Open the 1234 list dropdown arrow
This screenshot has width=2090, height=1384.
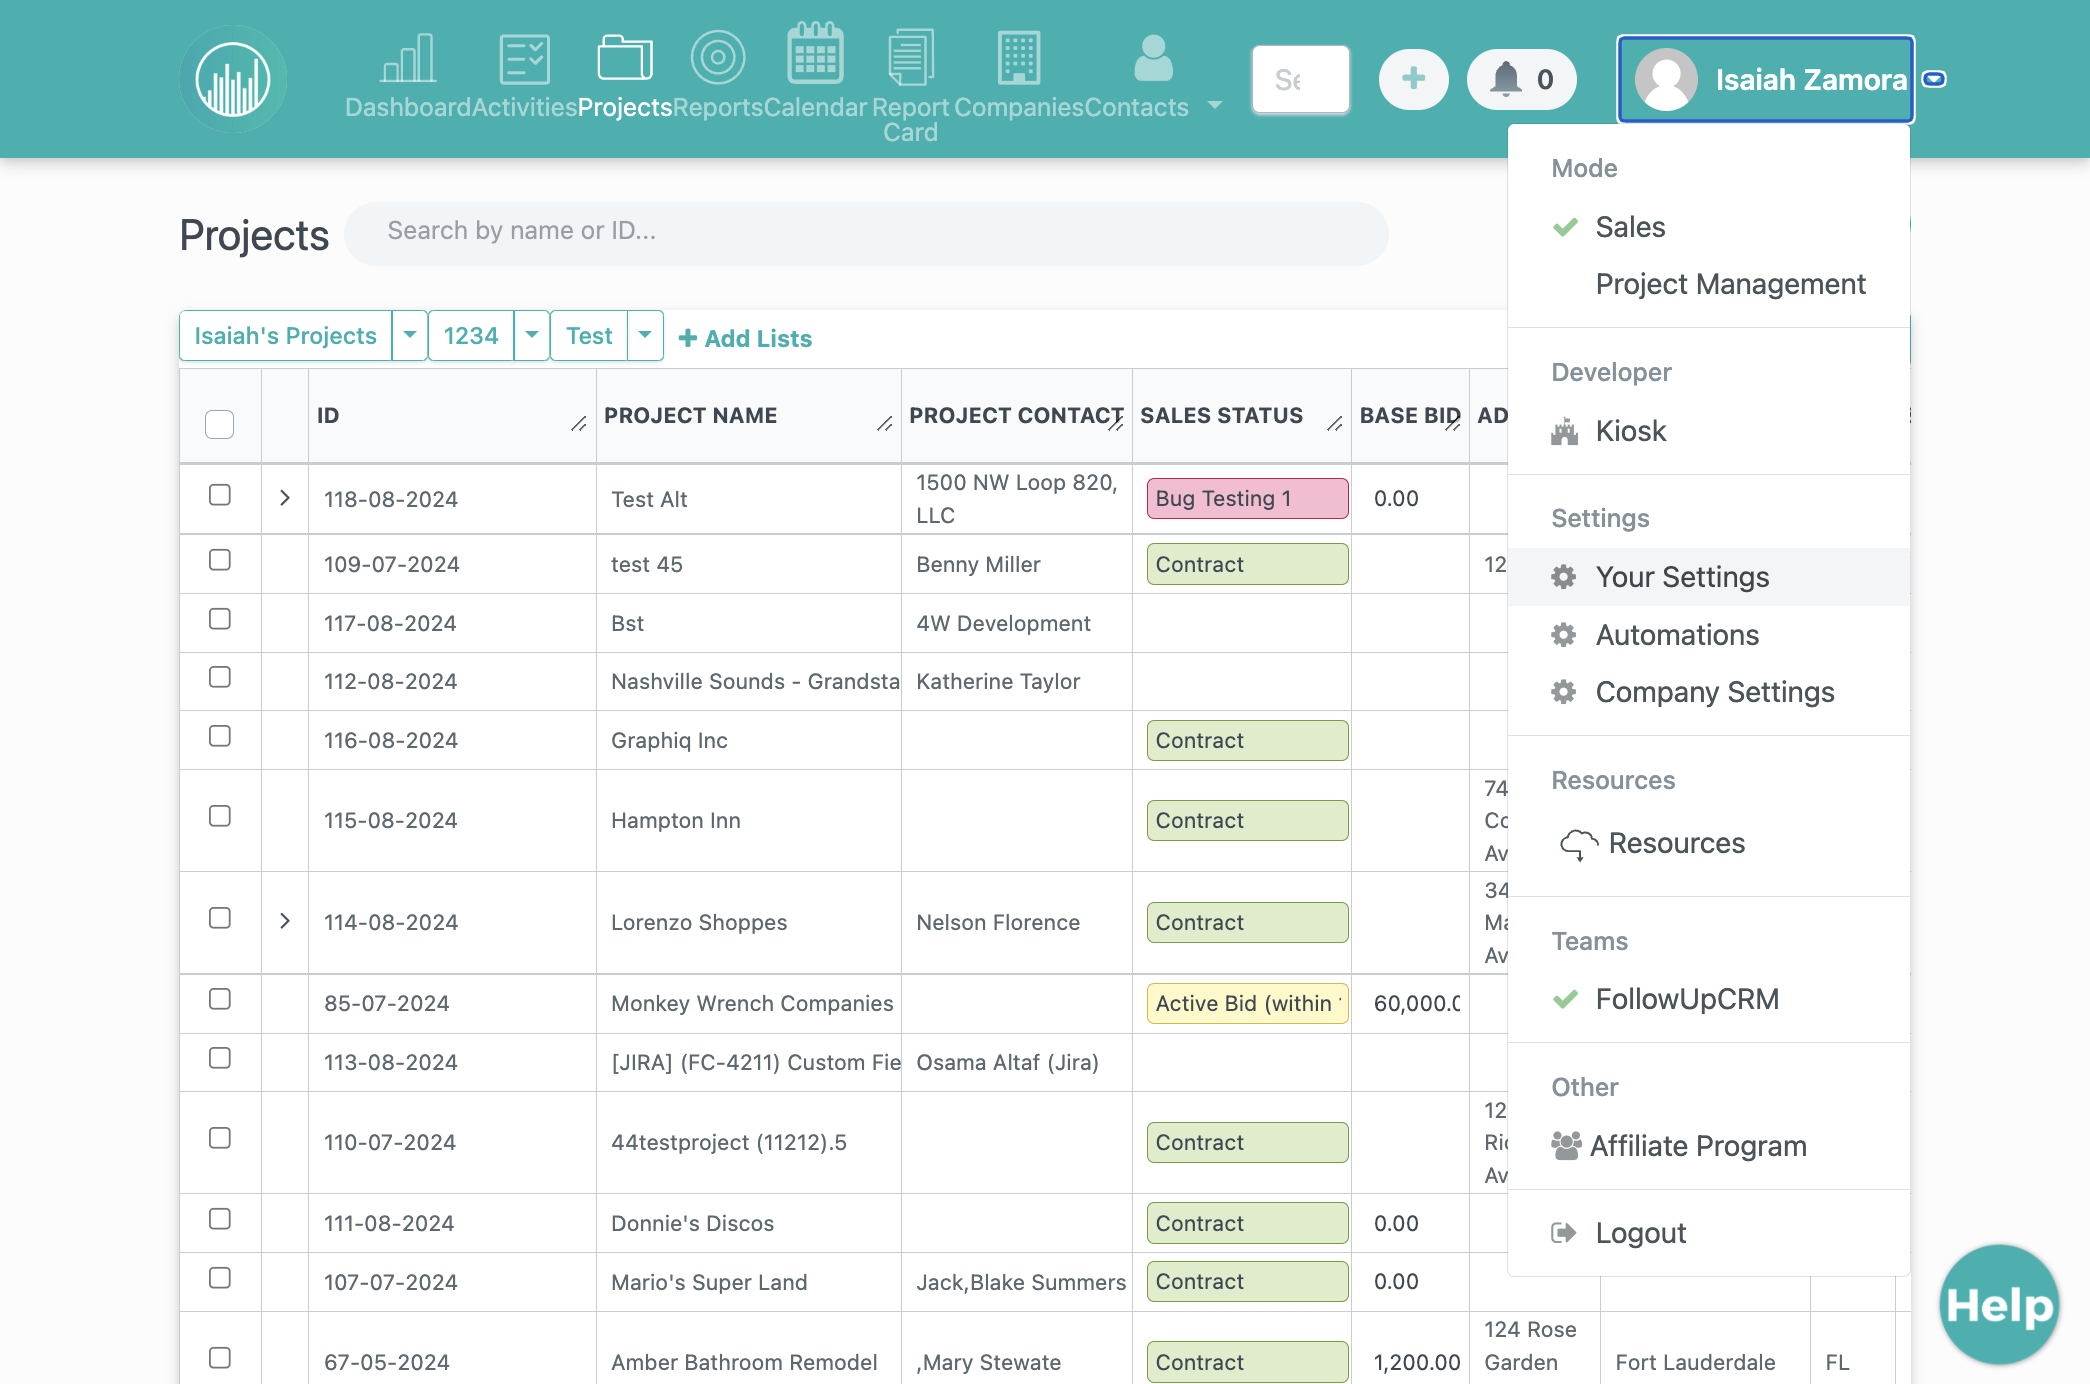click(531, 336)
